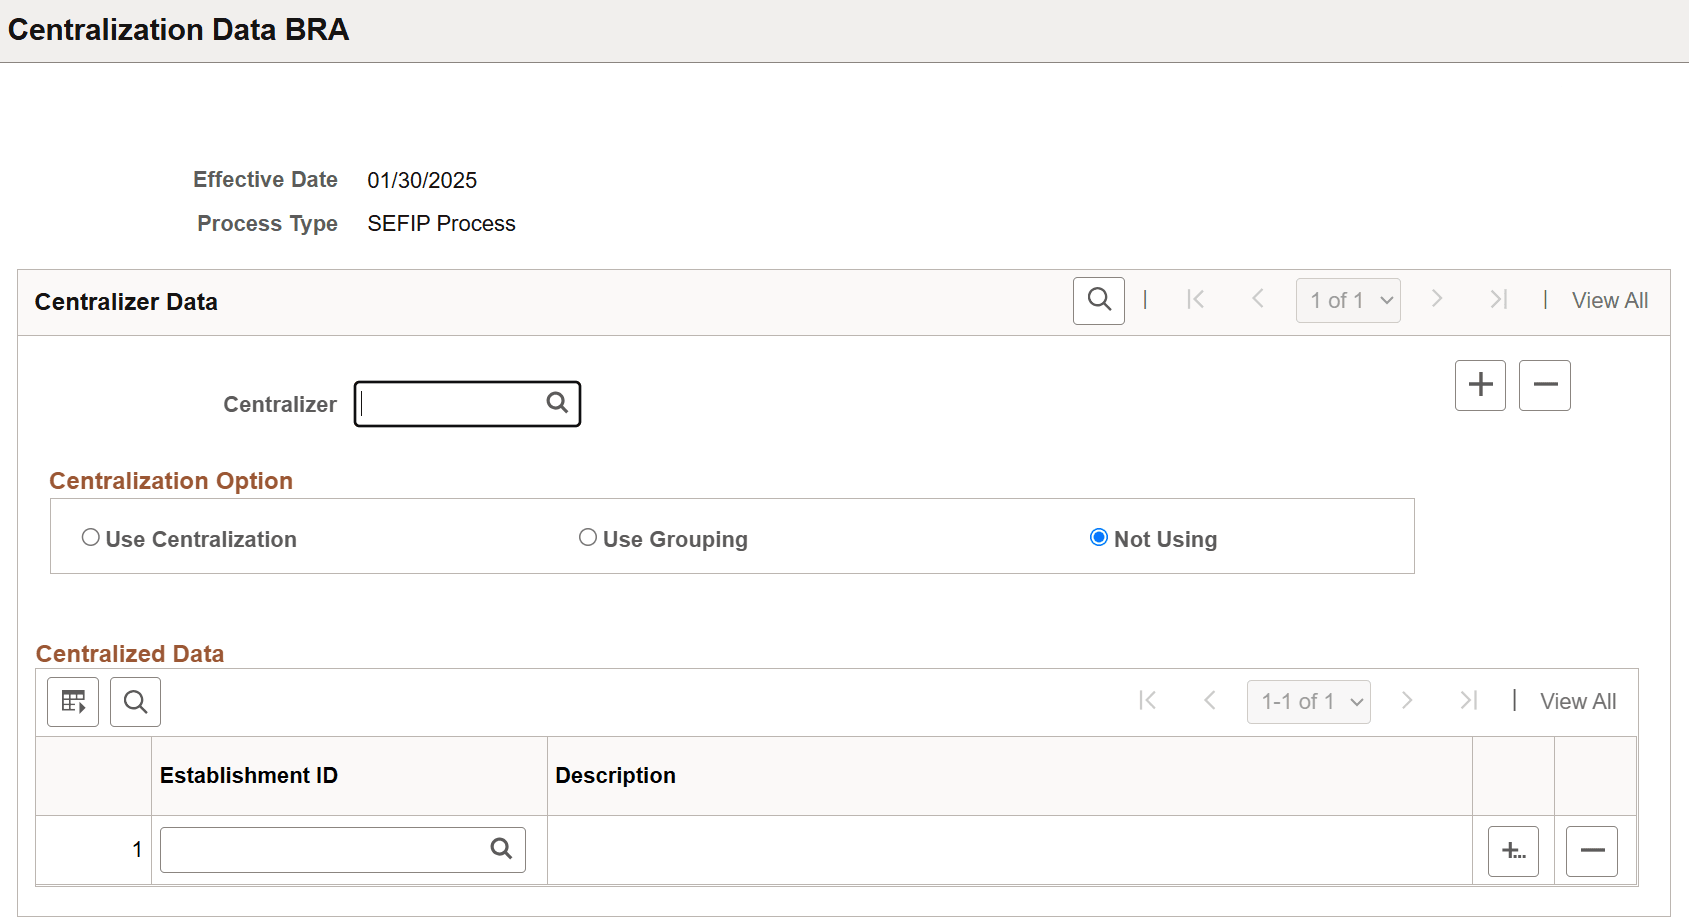The height and width of the screenshot is (924, 1689).
Task: Add a new Centralizer Data row with plus icon
Action: [1480, 385]
